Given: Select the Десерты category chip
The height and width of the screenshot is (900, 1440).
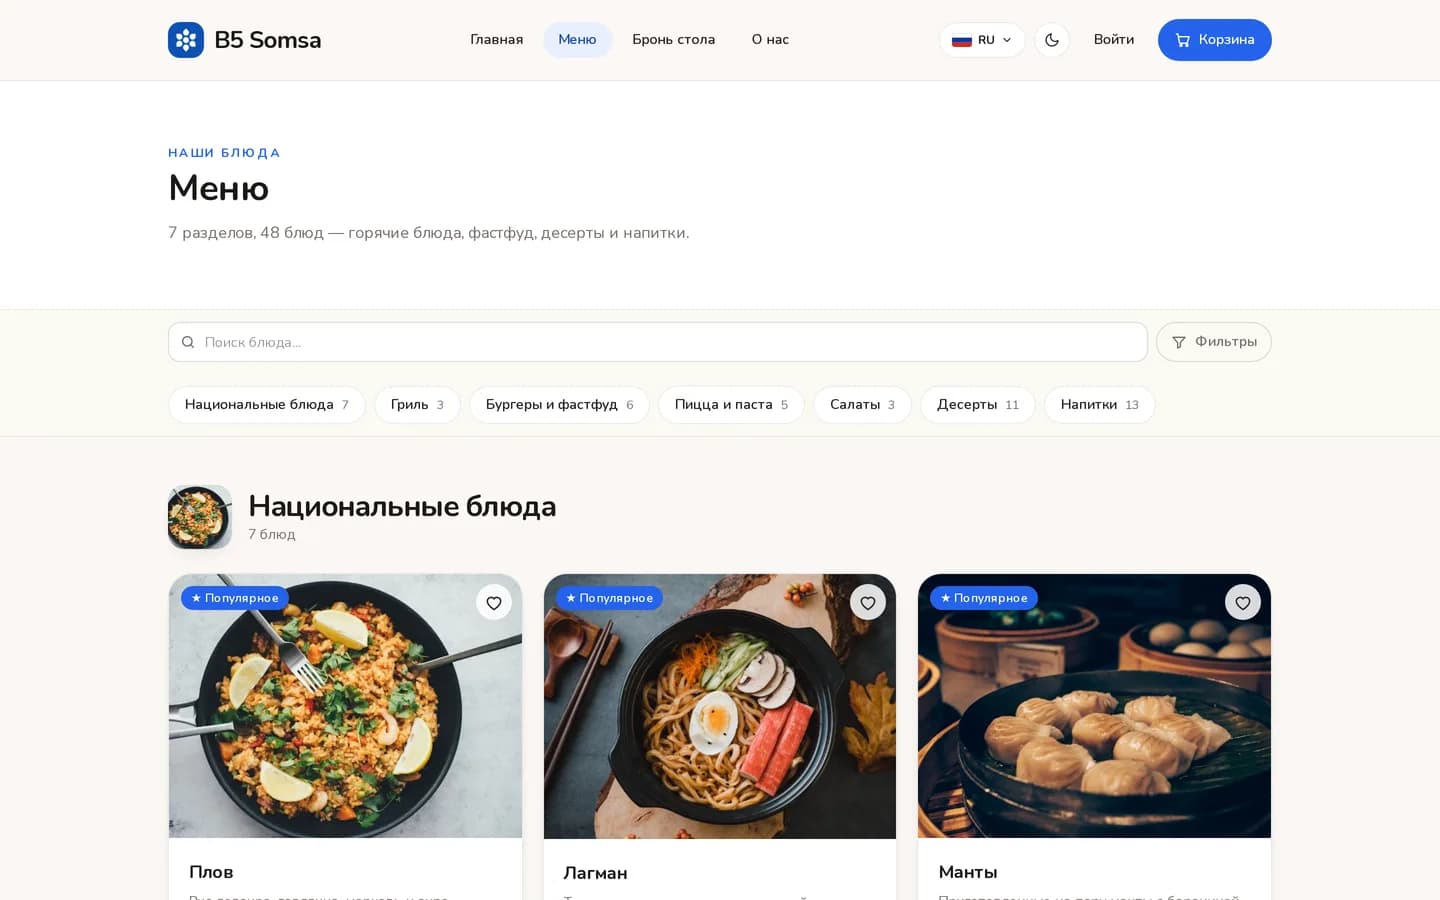Looking at the screenshot, I should (978, 405).
